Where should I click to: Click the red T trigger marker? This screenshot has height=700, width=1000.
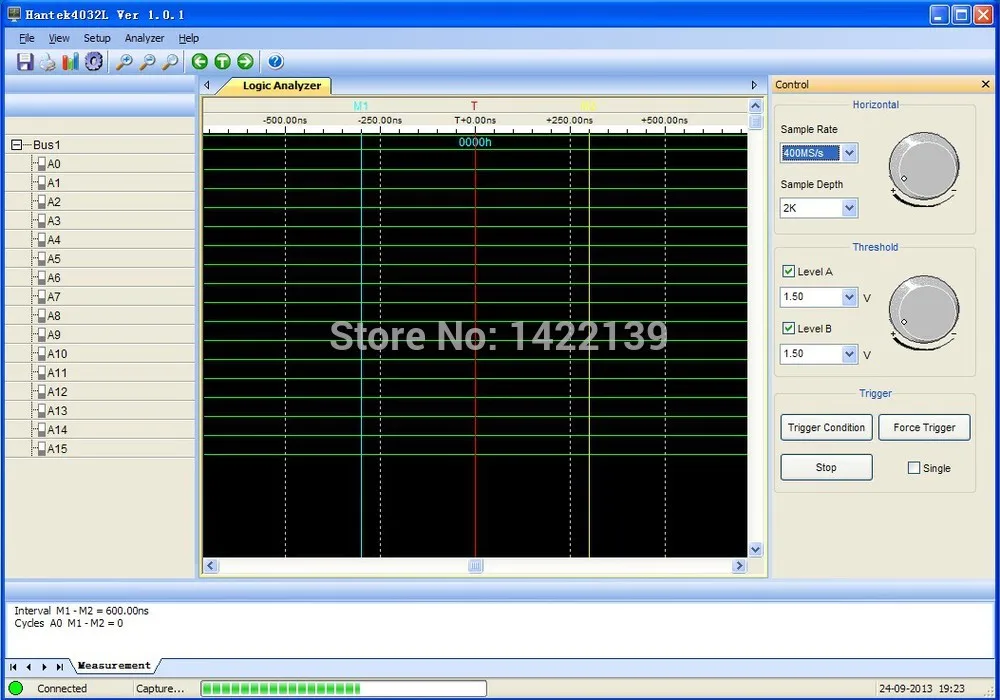474,106
